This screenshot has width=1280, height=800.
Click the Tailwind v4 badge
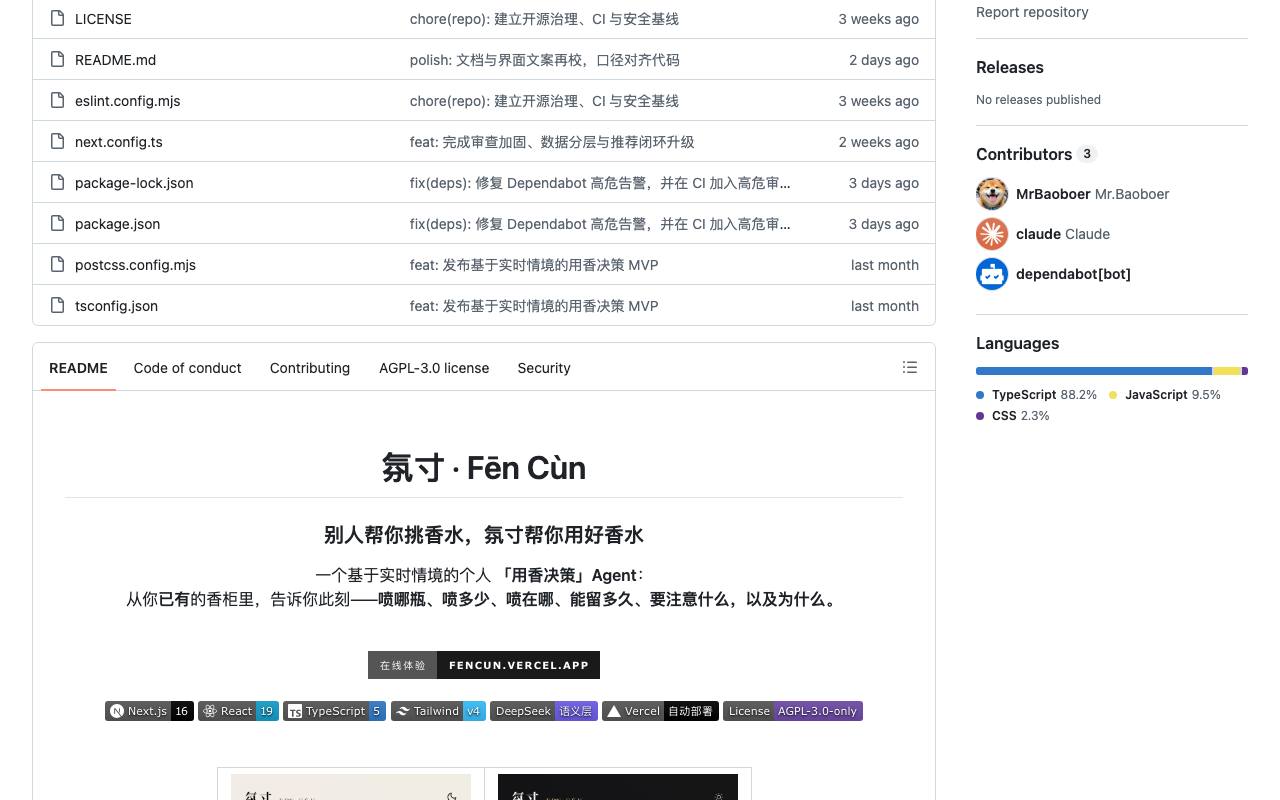point(438,711)
